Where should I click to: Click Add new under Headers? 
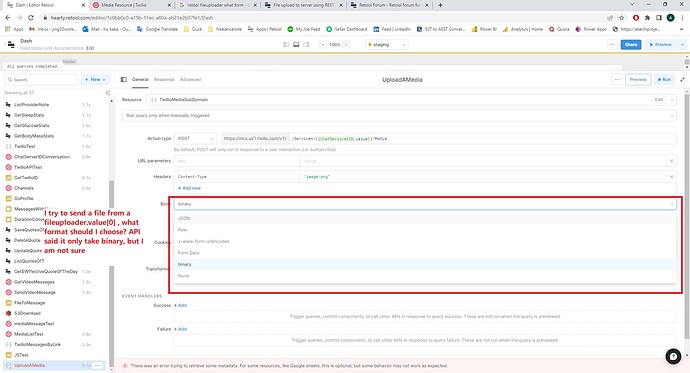point(189,188)
